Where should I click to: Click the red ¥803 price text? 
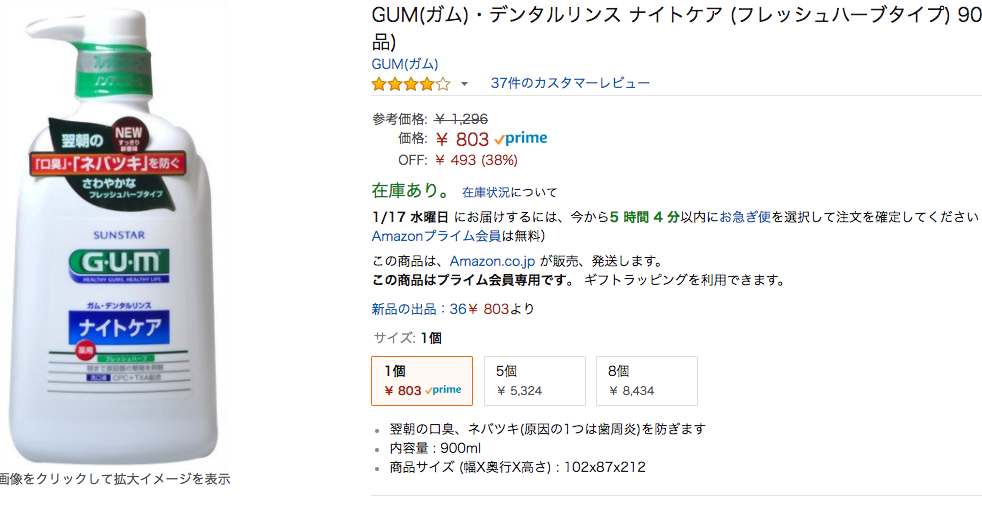(x=462, y=139)
